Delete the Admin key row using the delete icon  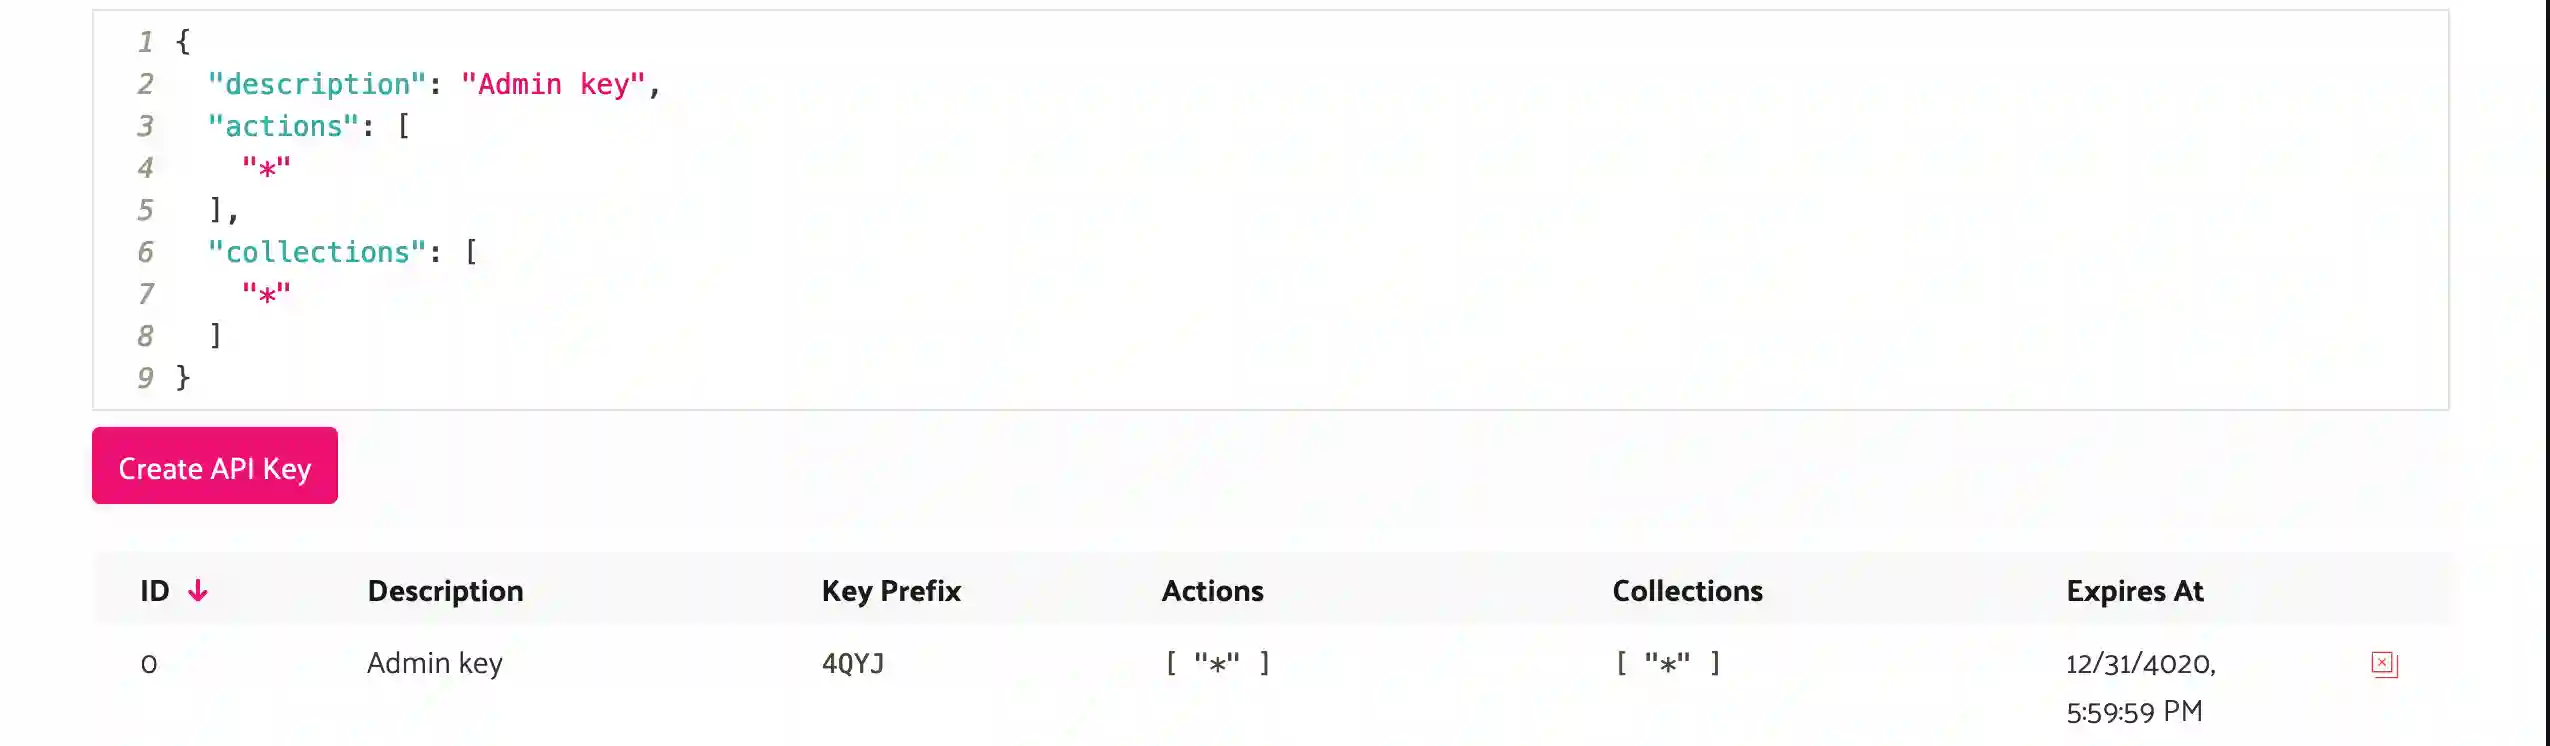pyautogui.click(x=2384, y=664)
